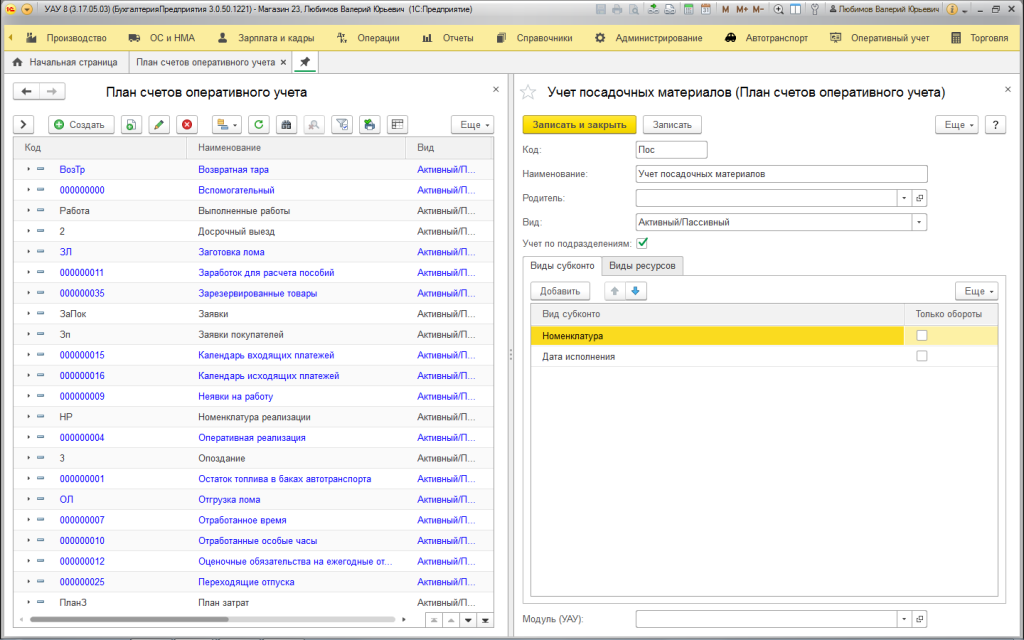The height and width of the screenshot is (640, 1024).
Task: Click the Создать button
Action: [81, 125]
